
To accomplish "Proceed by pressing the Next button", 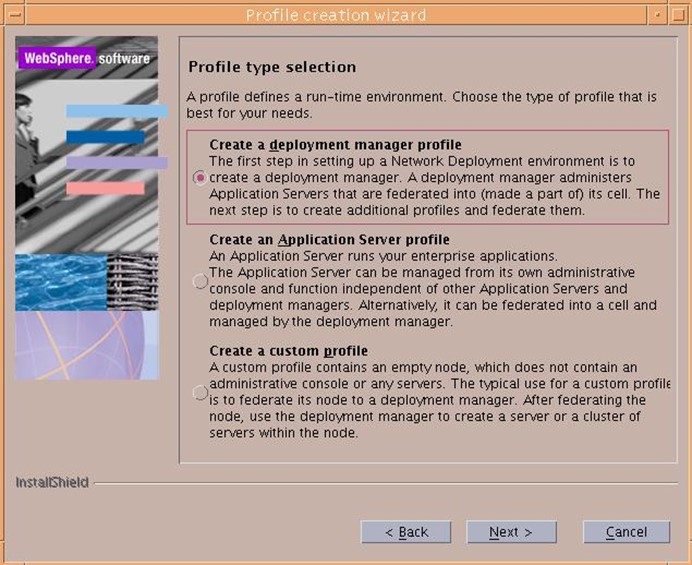I will coord(510,532).
